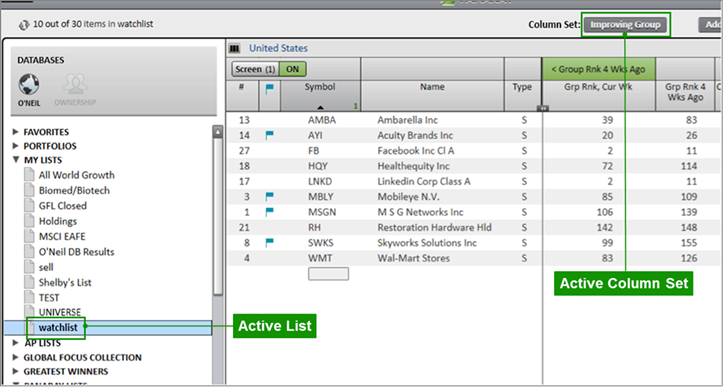The width and height of the screenshot is (723, 387).
Task: Expand the AP LISTS tree section
Action: (16, 343)
